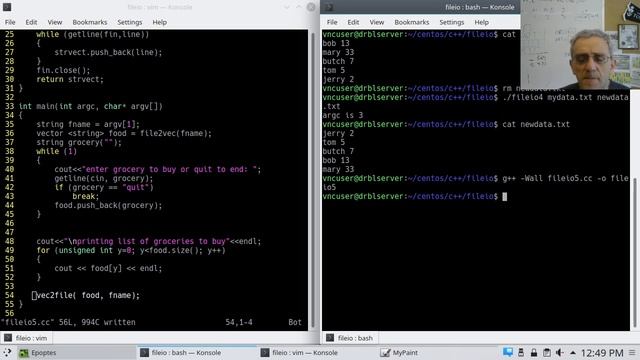Click the Epoptes icon in taskbar
640x360 pixels.
click(x=24, y=353)
